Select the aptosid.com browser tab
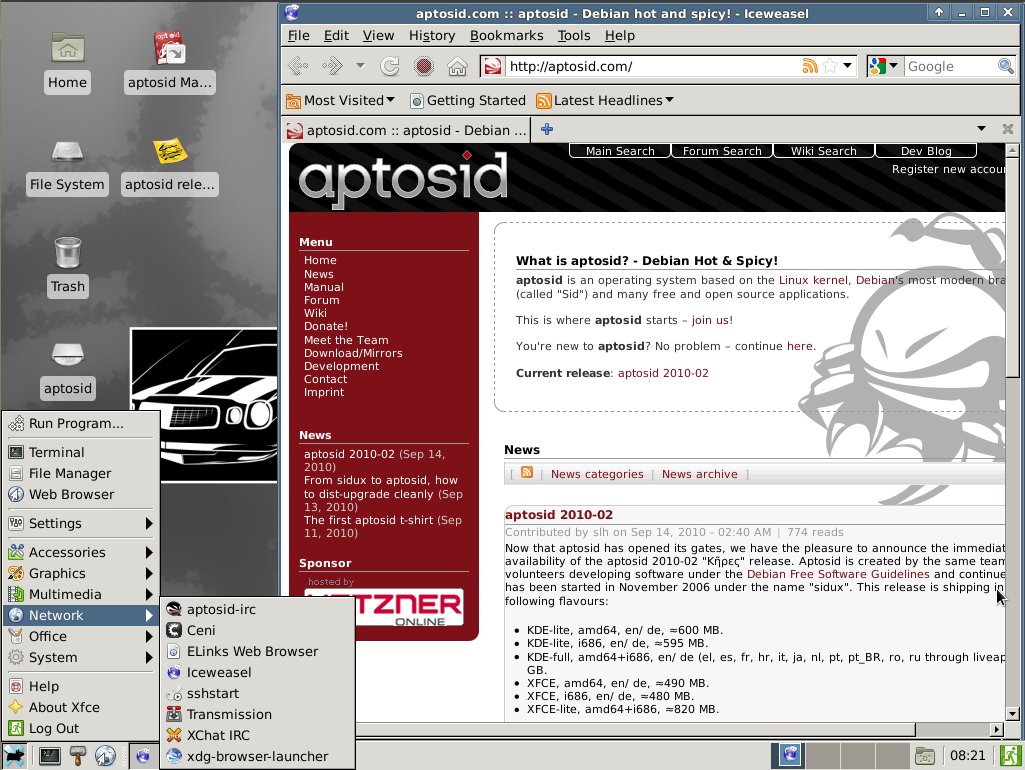This screenshot has width=1025, height=770. tap(407, 130)
